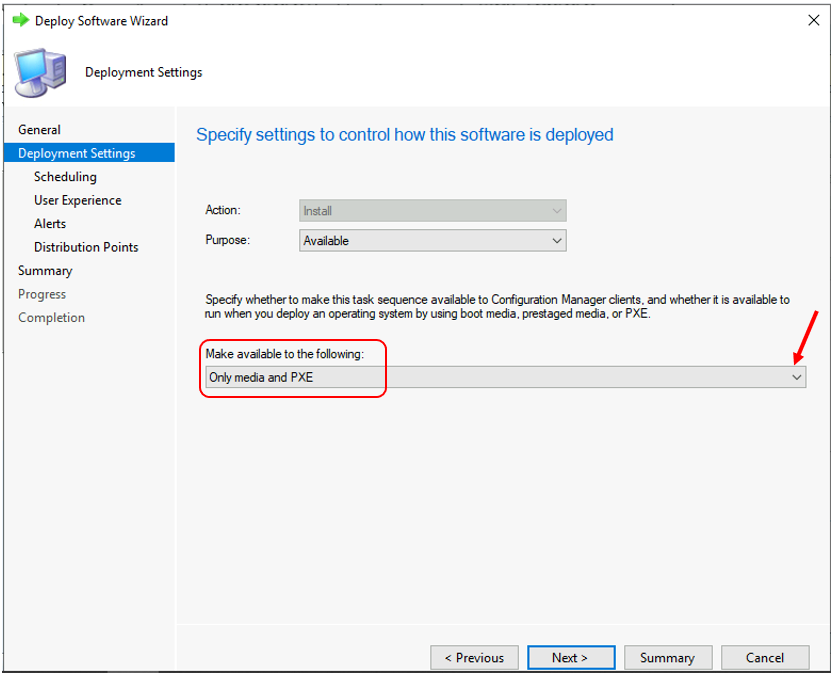Screen dimensions: 836x676
Task: Open the User Experience step
Action: click(x=78, y=200)
